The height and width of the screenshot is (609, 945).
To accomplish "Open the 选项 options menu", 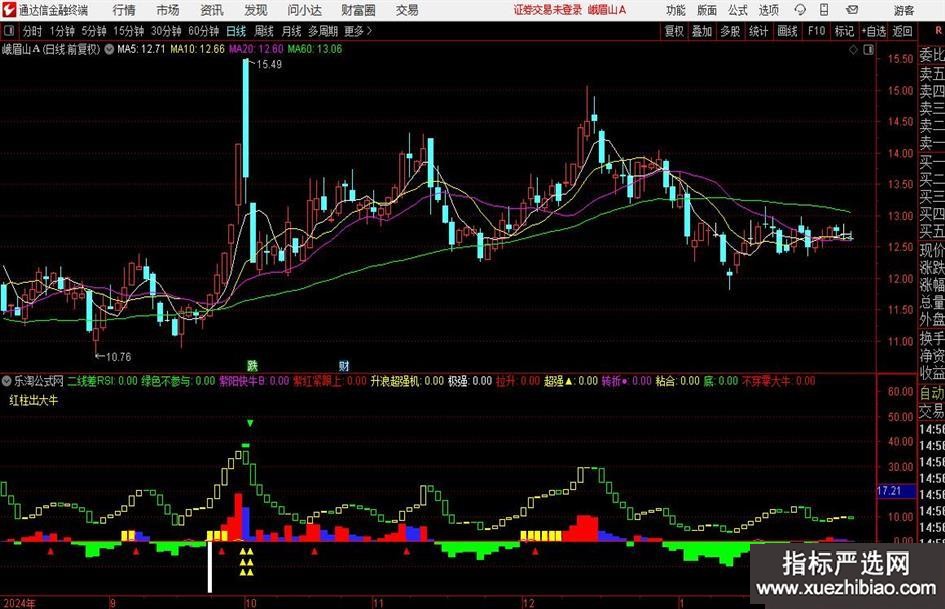I will coord(768,10).
